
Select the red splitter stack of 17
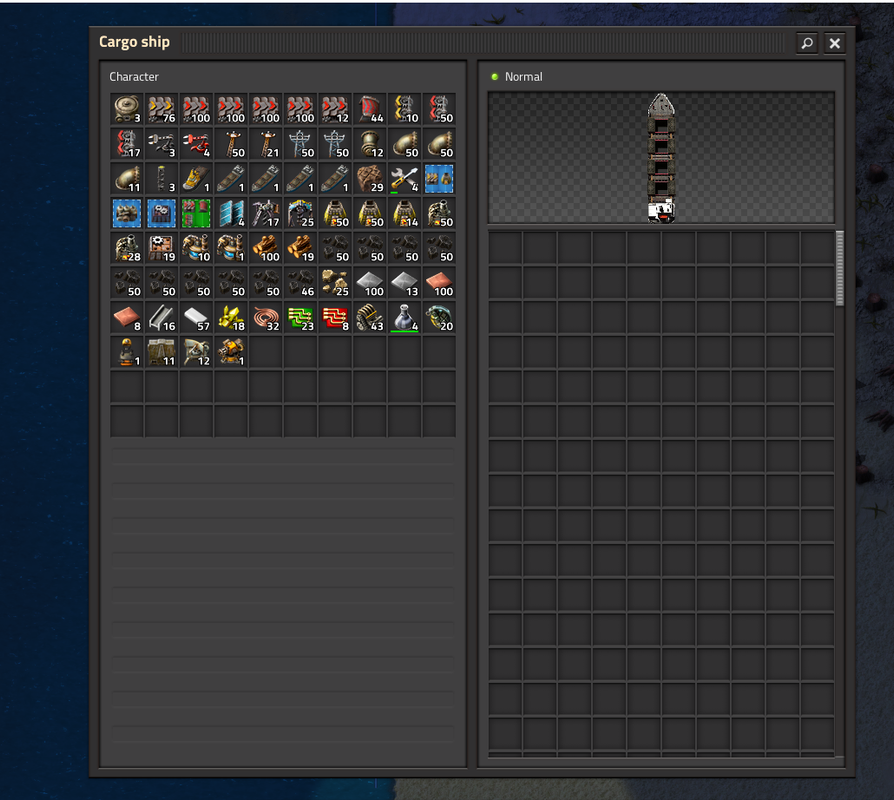127,144
